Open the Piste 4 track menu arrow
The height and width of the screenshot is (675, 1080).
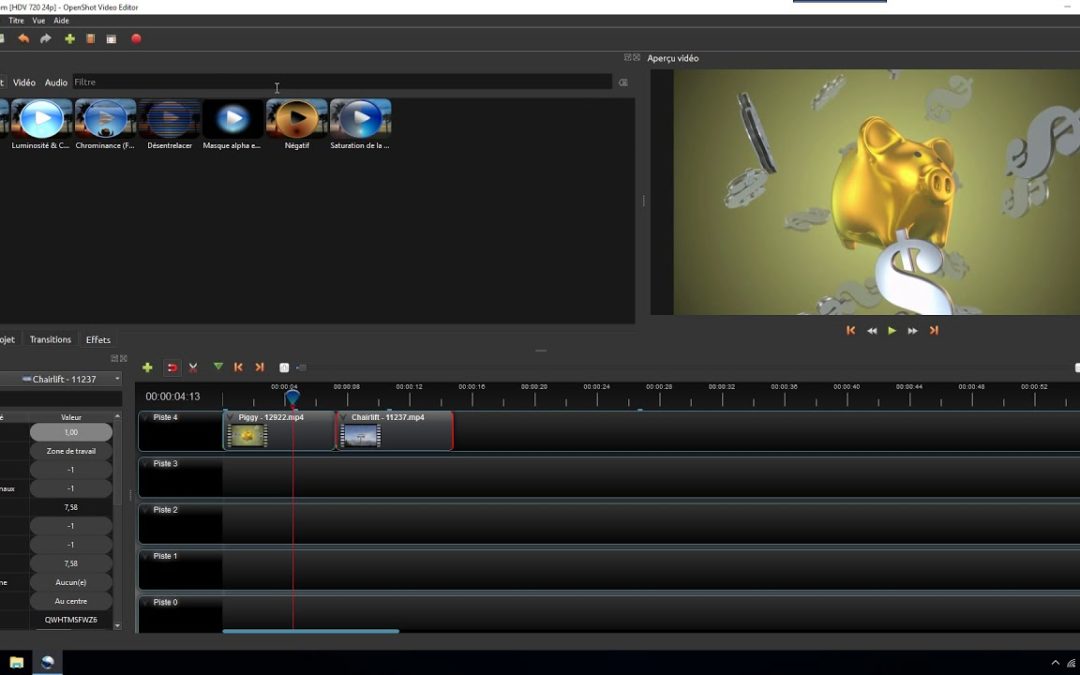click(146, 418)
